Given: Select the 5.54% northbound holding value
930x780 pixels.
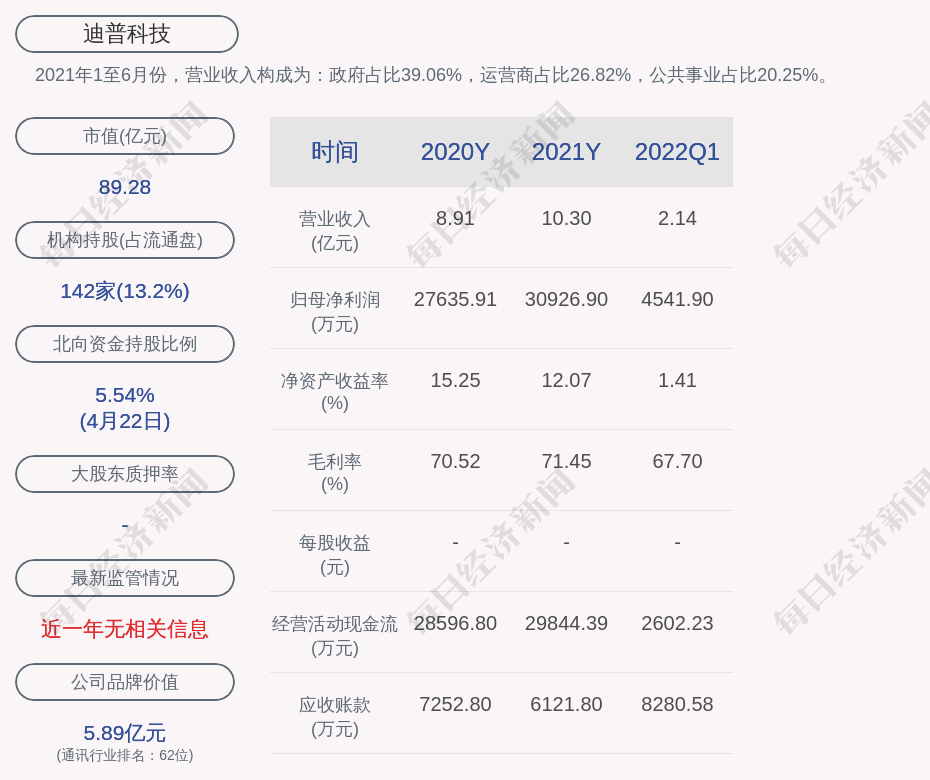Looking at the screenshot, I should tap(125, 395).
